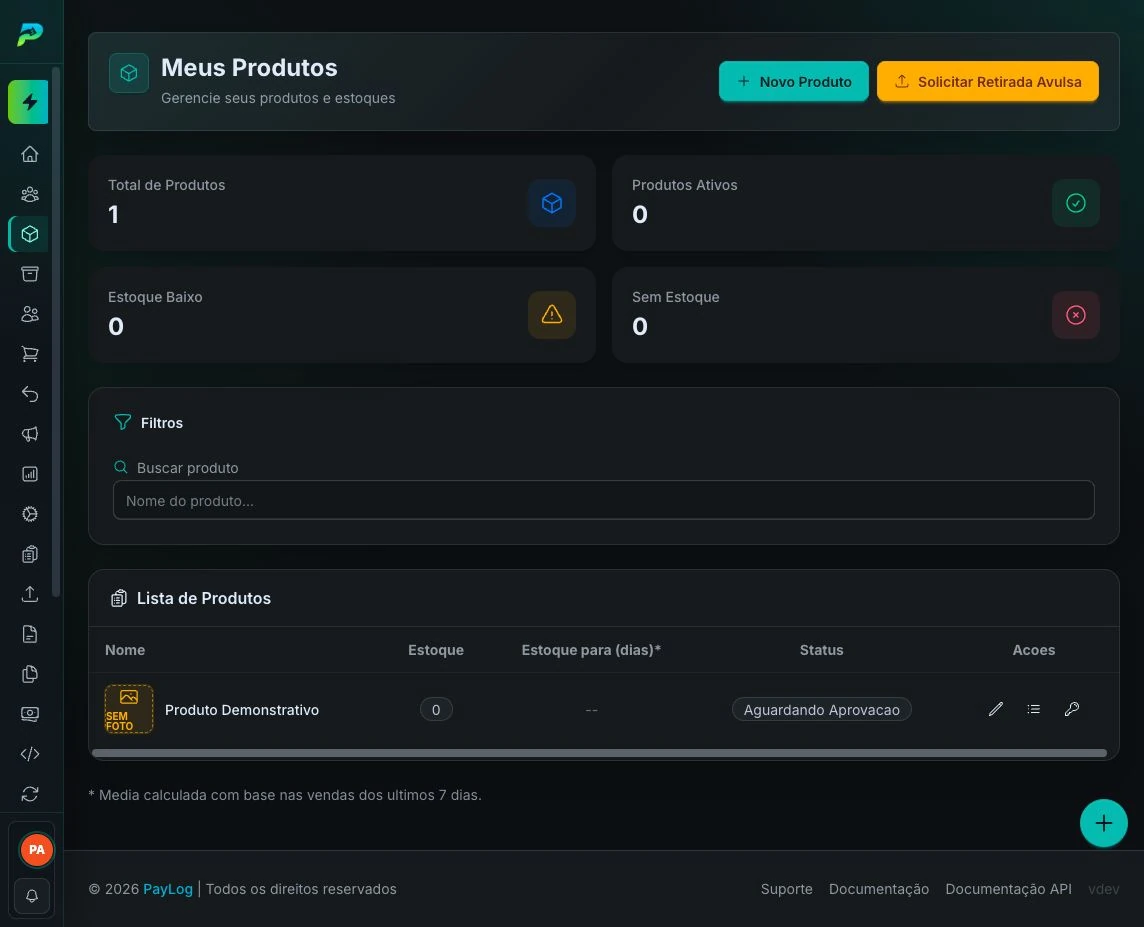Click the PayLog logo in the sidebar

(x=30, y=34)
